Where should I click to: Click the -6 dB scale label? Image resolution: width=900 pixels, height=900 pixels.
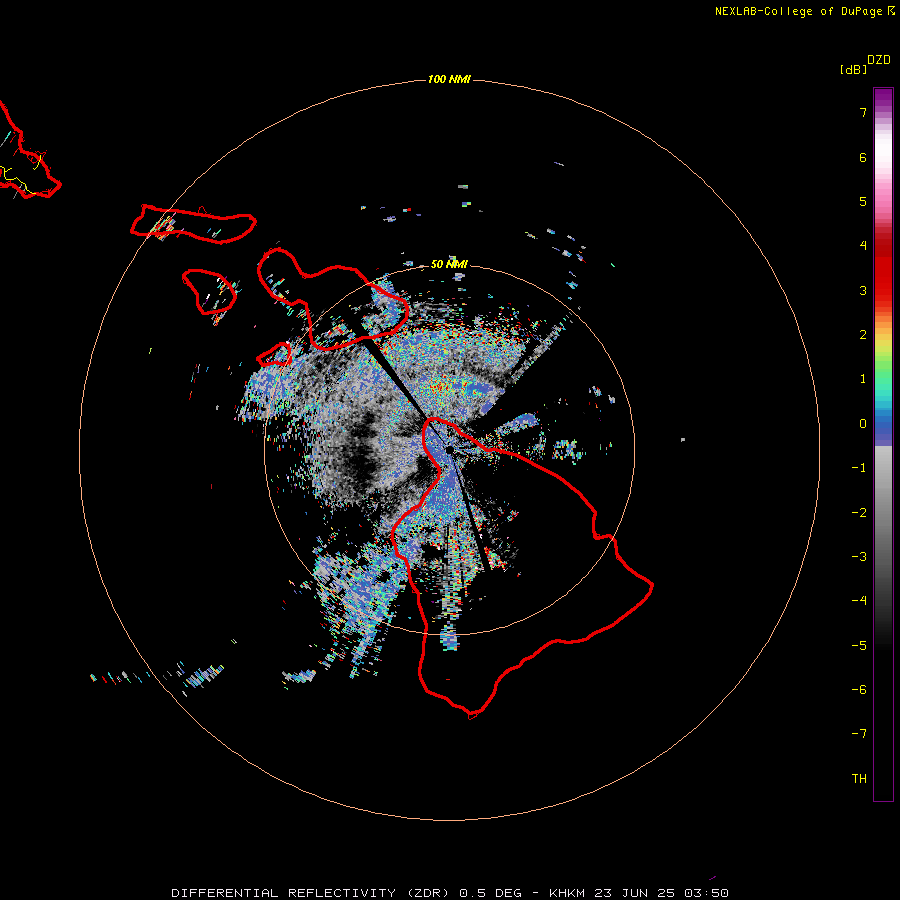coord(859,690)
